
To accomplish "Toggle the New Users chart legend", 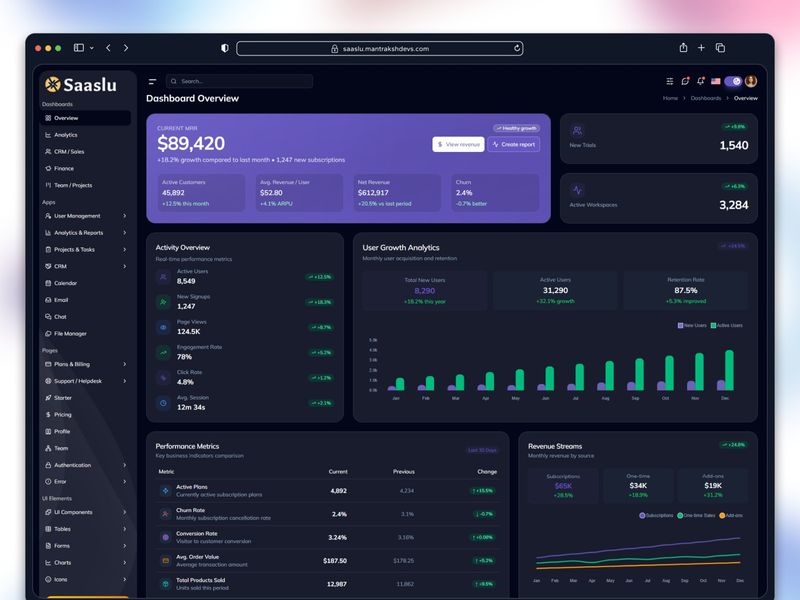I will pyautogui.click(x=692, y=326).
